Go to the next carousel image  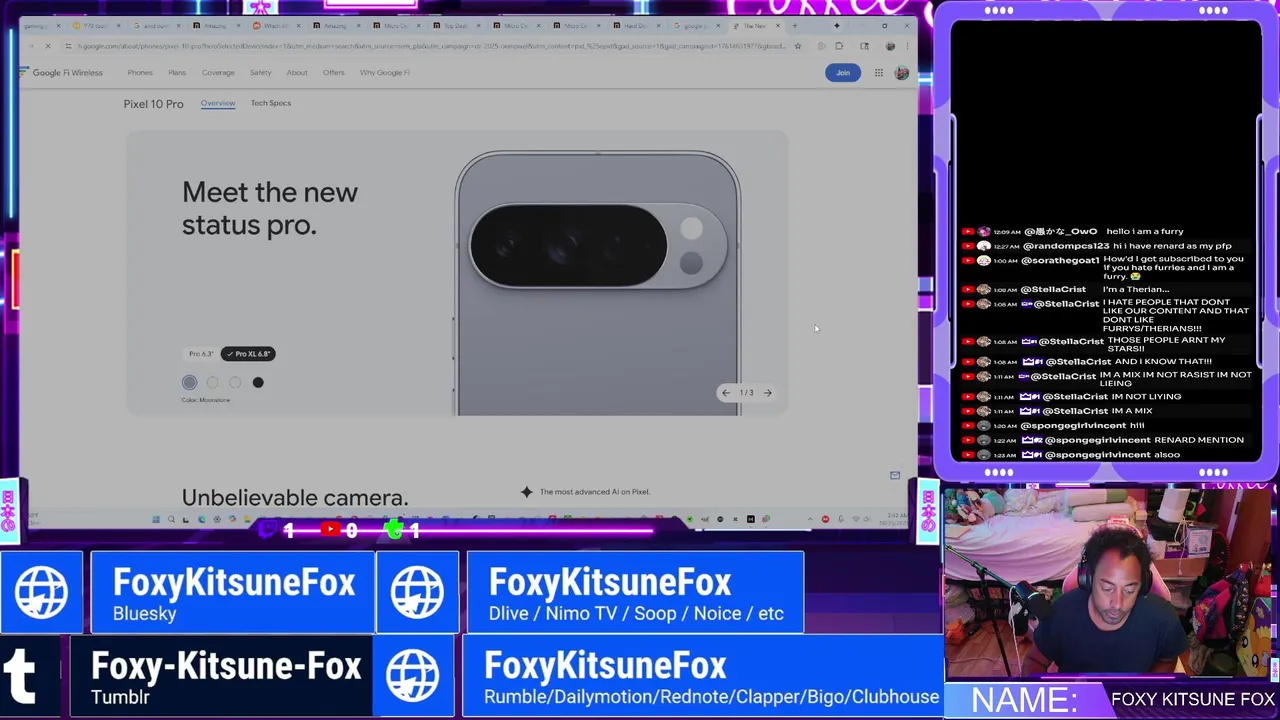[767, 393]
